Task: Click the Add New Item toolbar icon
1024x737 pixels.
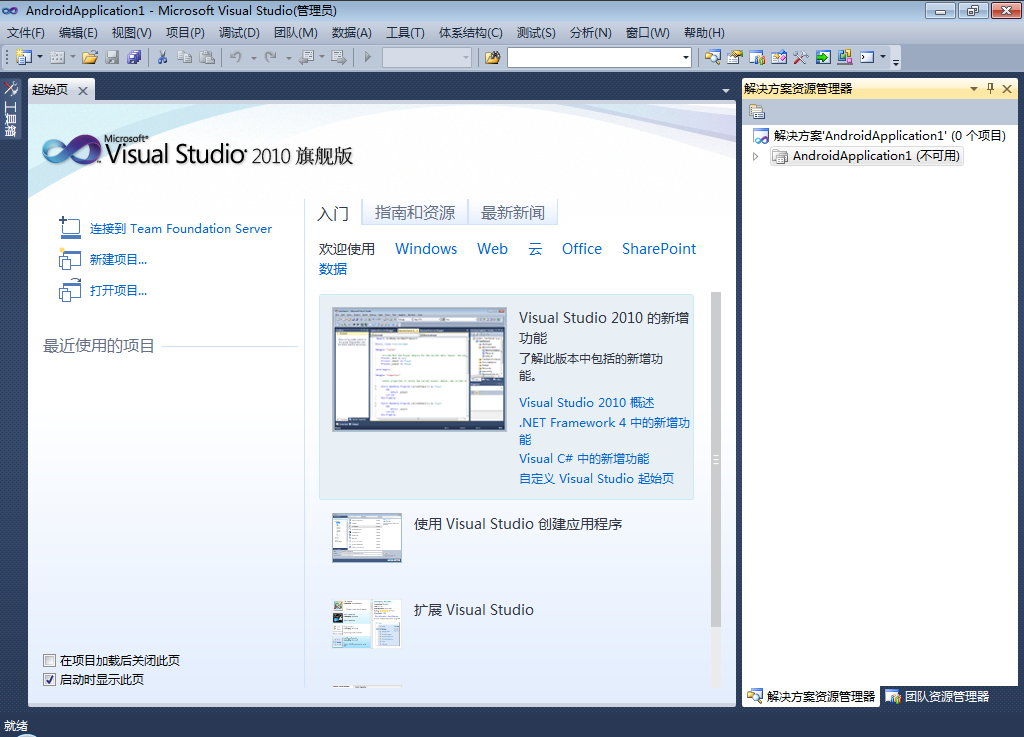Action: pos(57,57)
